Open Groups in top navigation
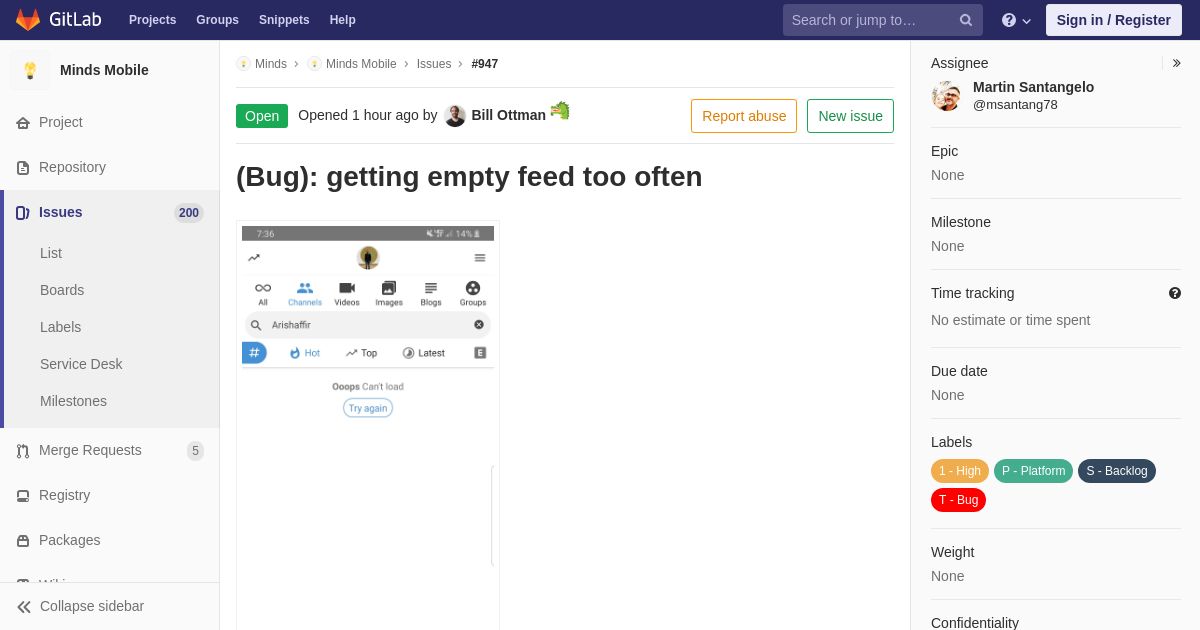1200x630 pixels. 217,20
